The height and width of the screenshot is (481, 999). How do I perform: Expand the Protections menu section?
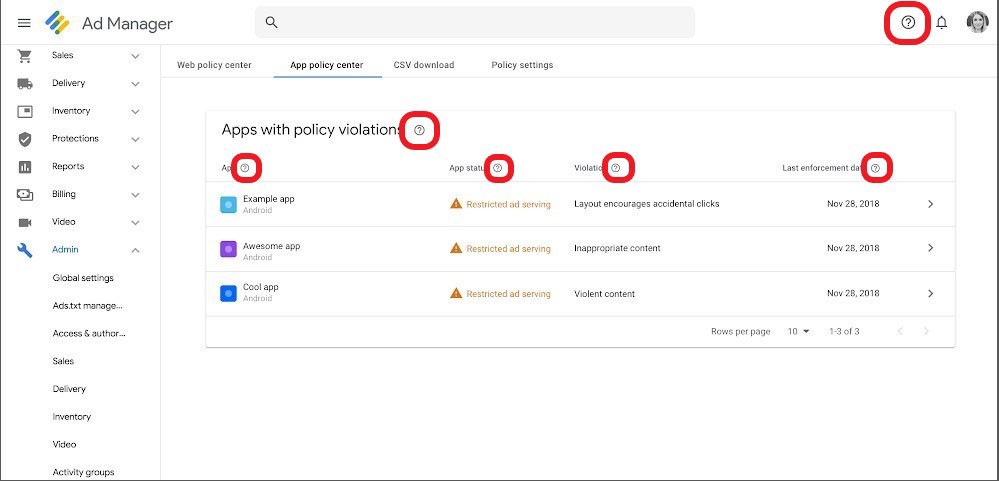pos(135,139)
